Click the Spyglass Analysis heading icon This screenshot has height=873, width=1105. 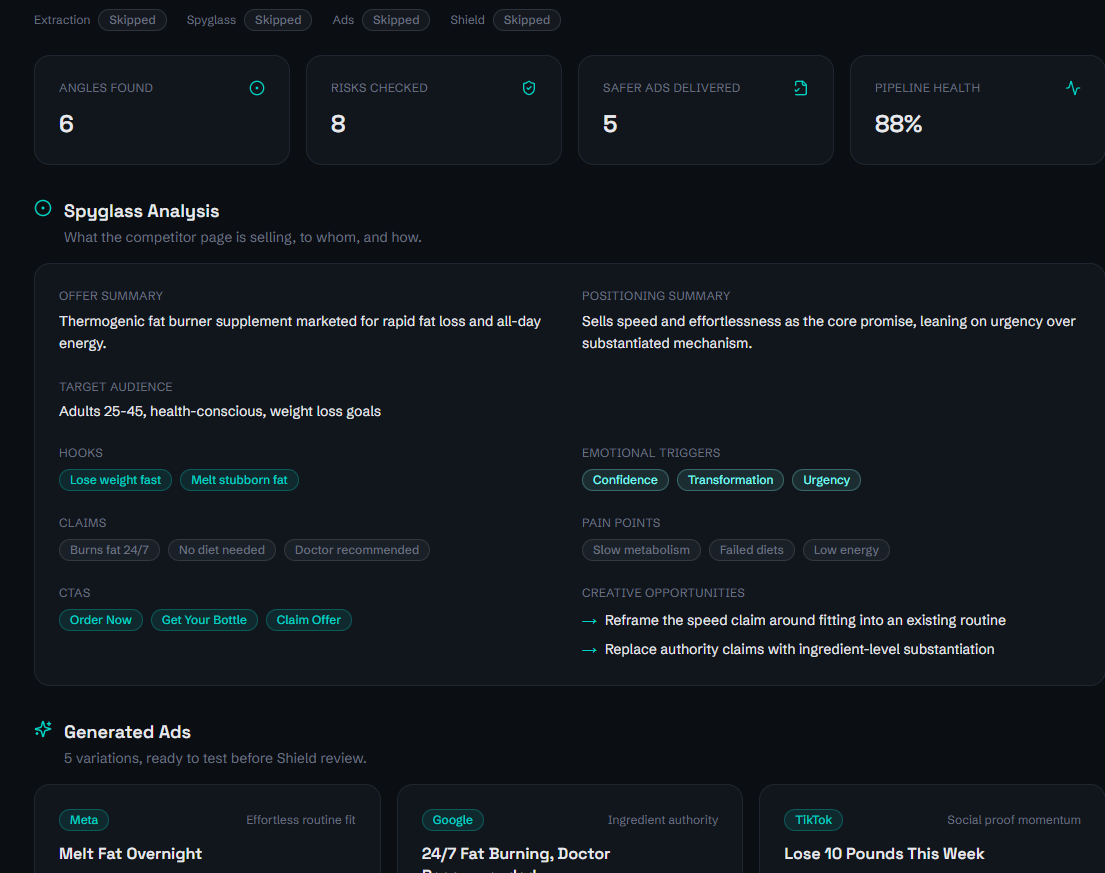[43, 209]
